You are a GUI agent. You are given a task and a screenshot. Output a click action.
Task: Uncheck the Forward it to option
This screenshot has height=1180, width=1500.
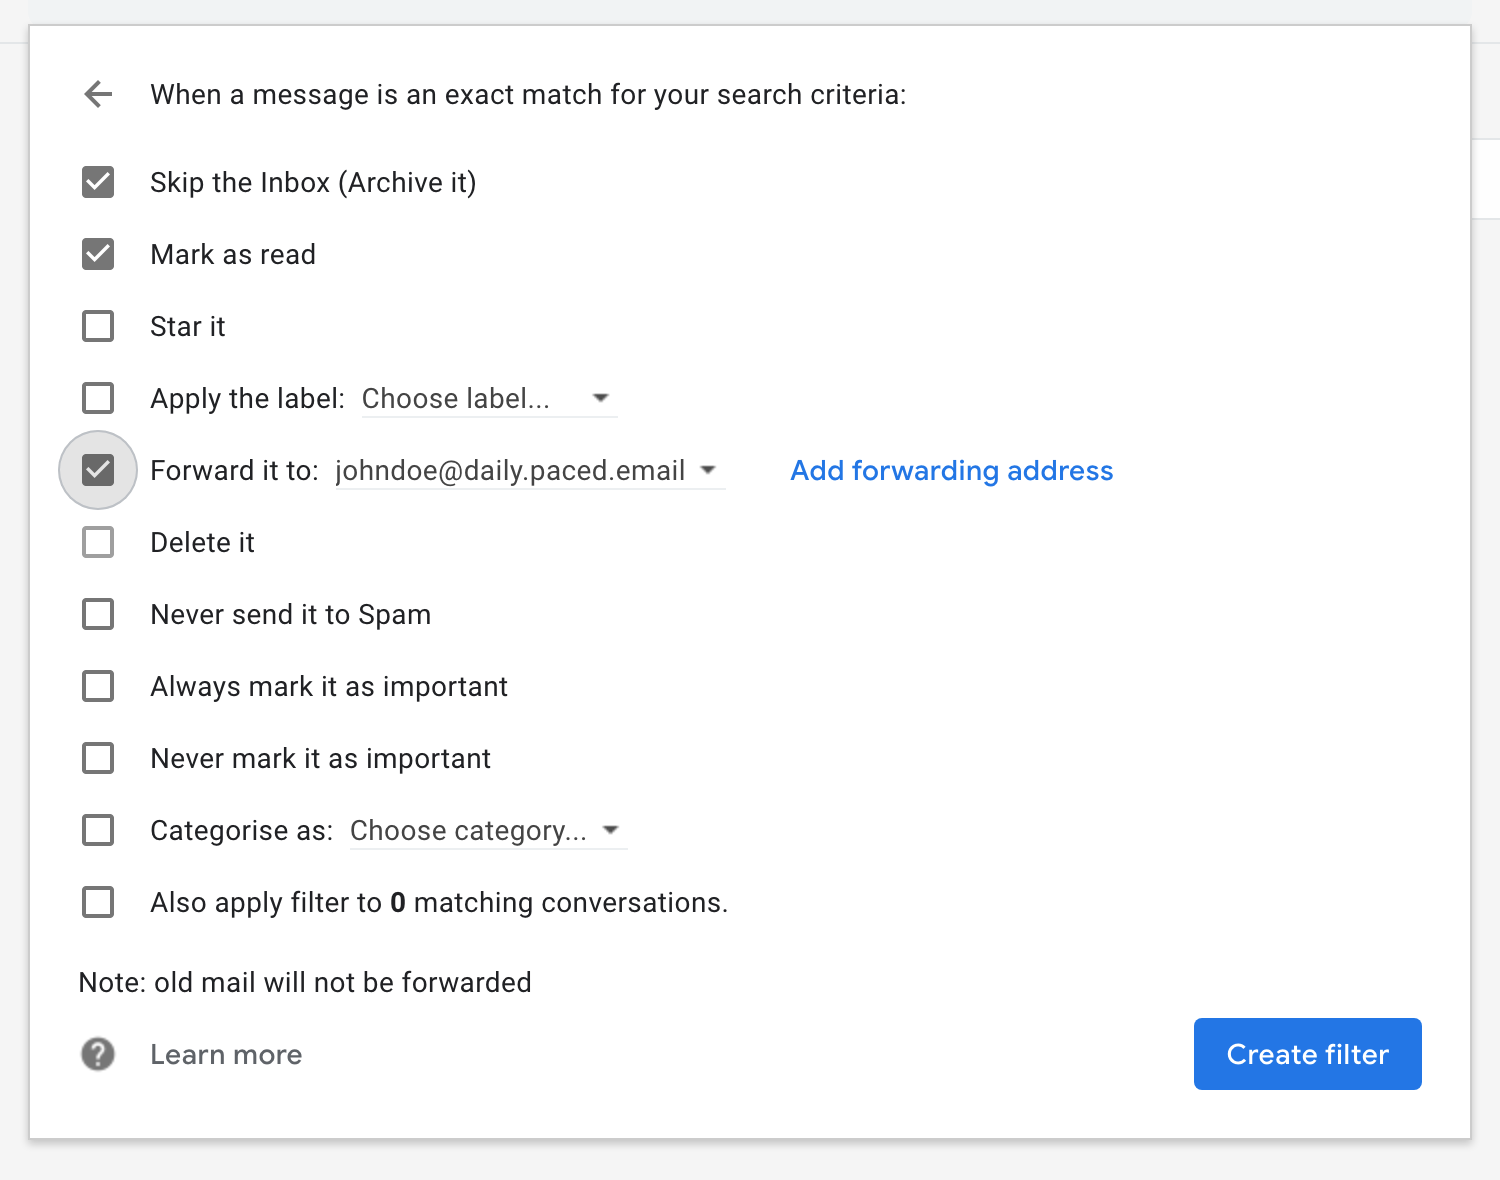[97, 470]
